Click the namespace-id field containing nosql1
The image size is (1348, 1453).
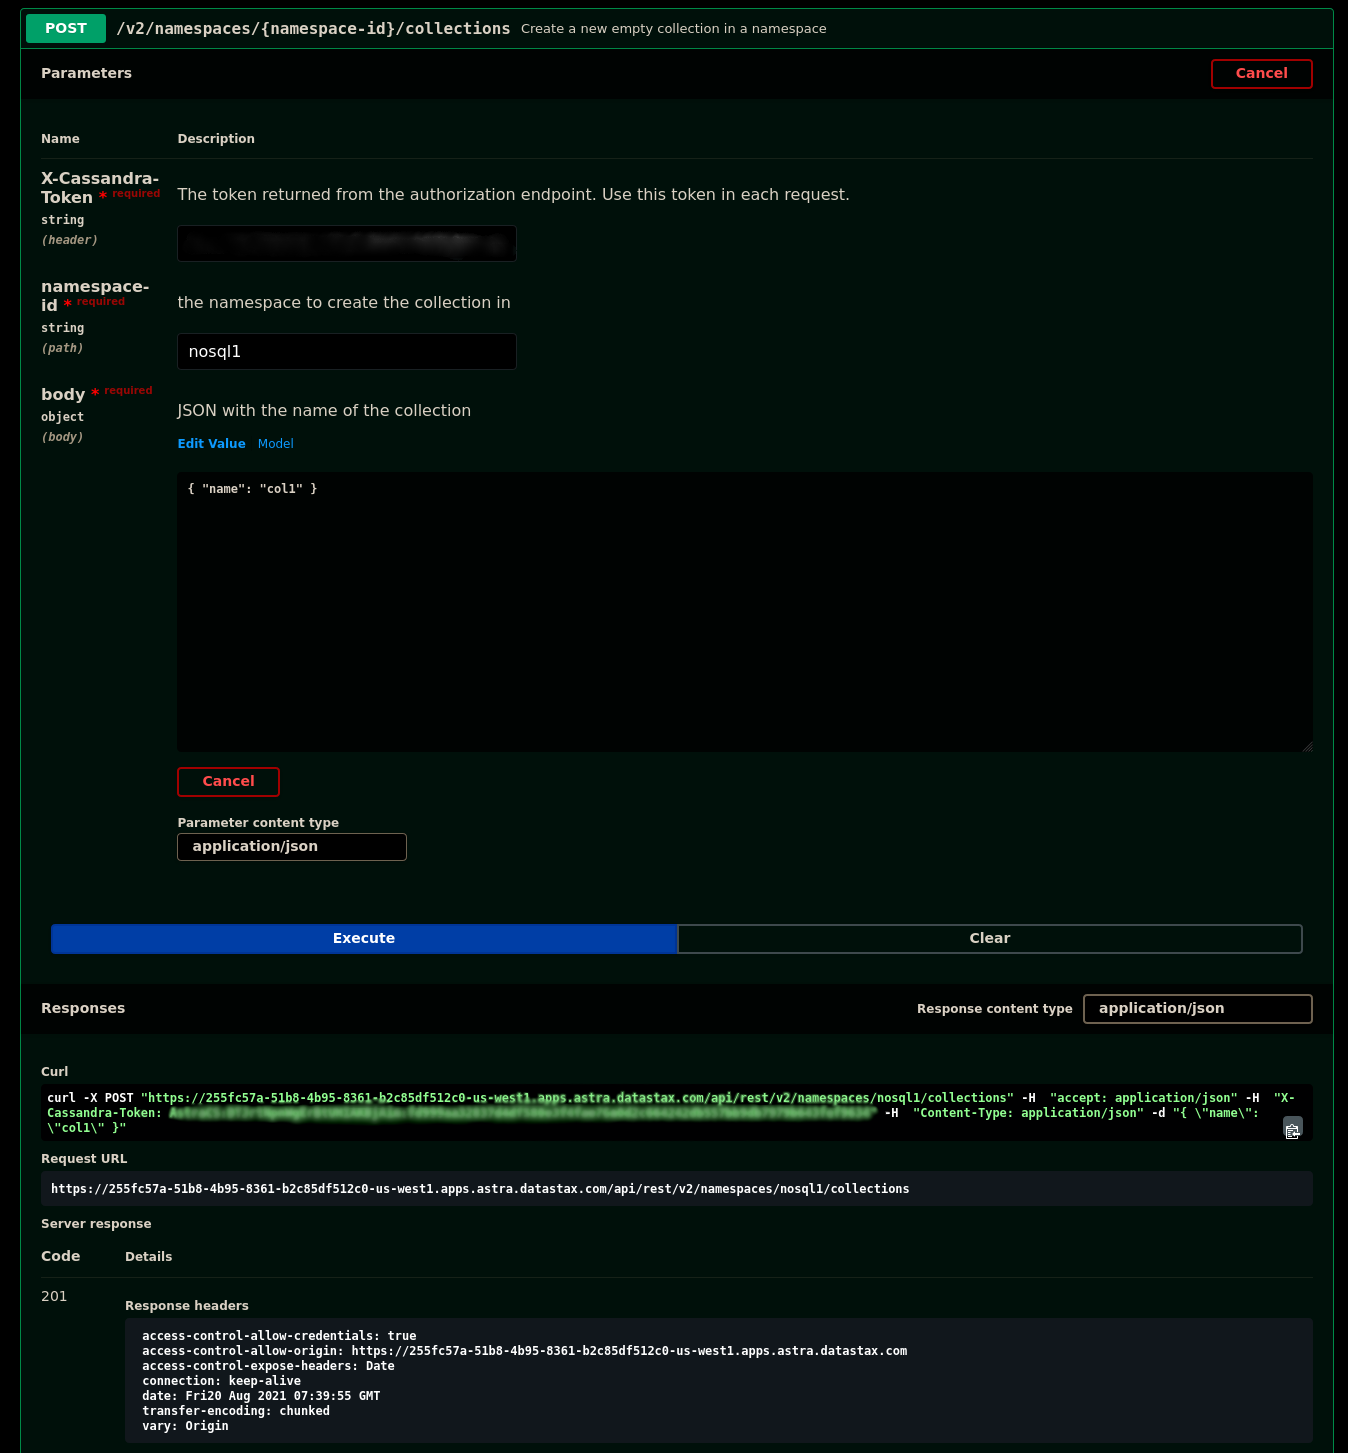click(x=346, y=351)
